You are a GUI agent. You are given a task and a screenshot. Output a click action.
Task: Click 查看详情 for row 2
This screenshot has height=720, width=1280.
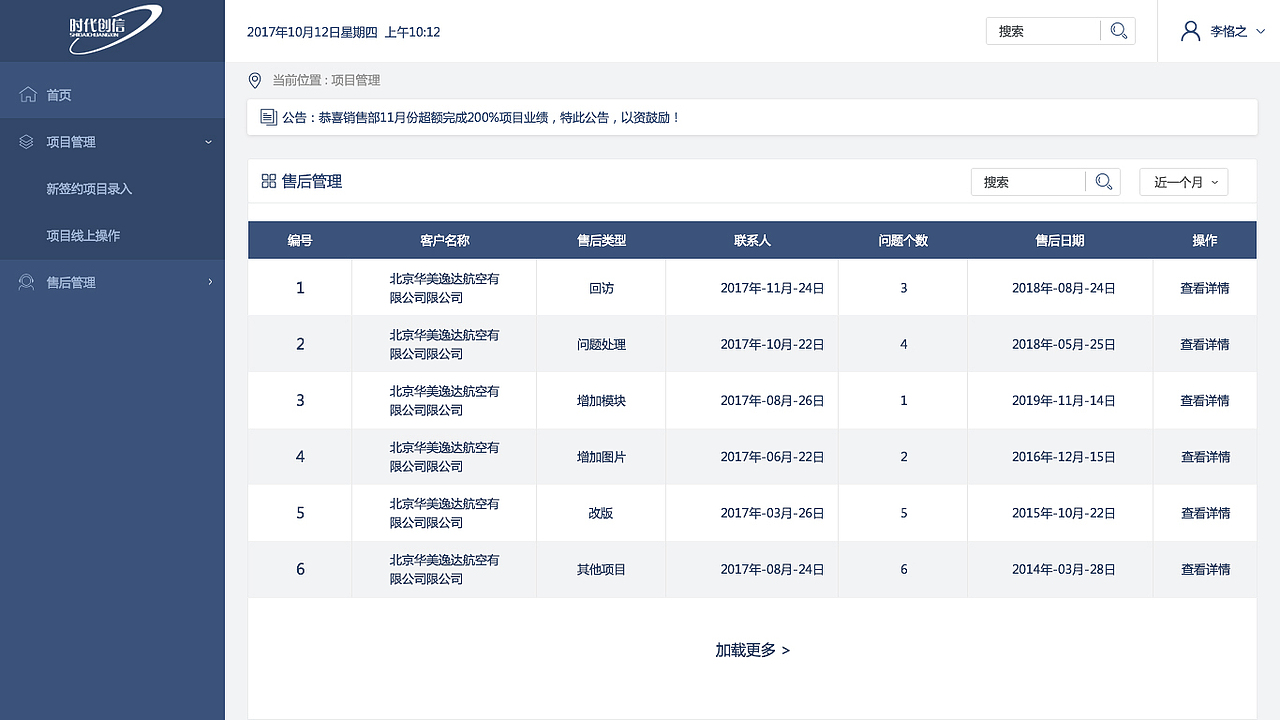(1205, 344)
